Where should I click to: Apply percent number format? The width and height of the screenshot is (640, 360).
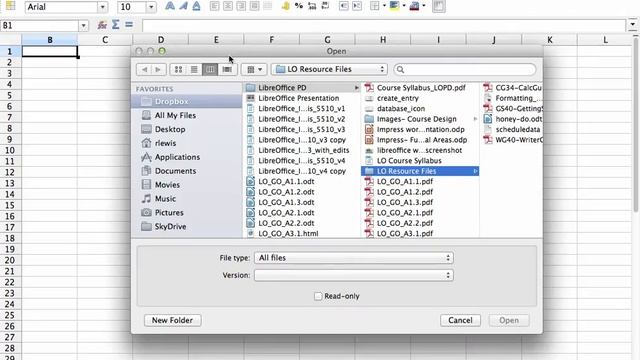(x=299, y=6)
